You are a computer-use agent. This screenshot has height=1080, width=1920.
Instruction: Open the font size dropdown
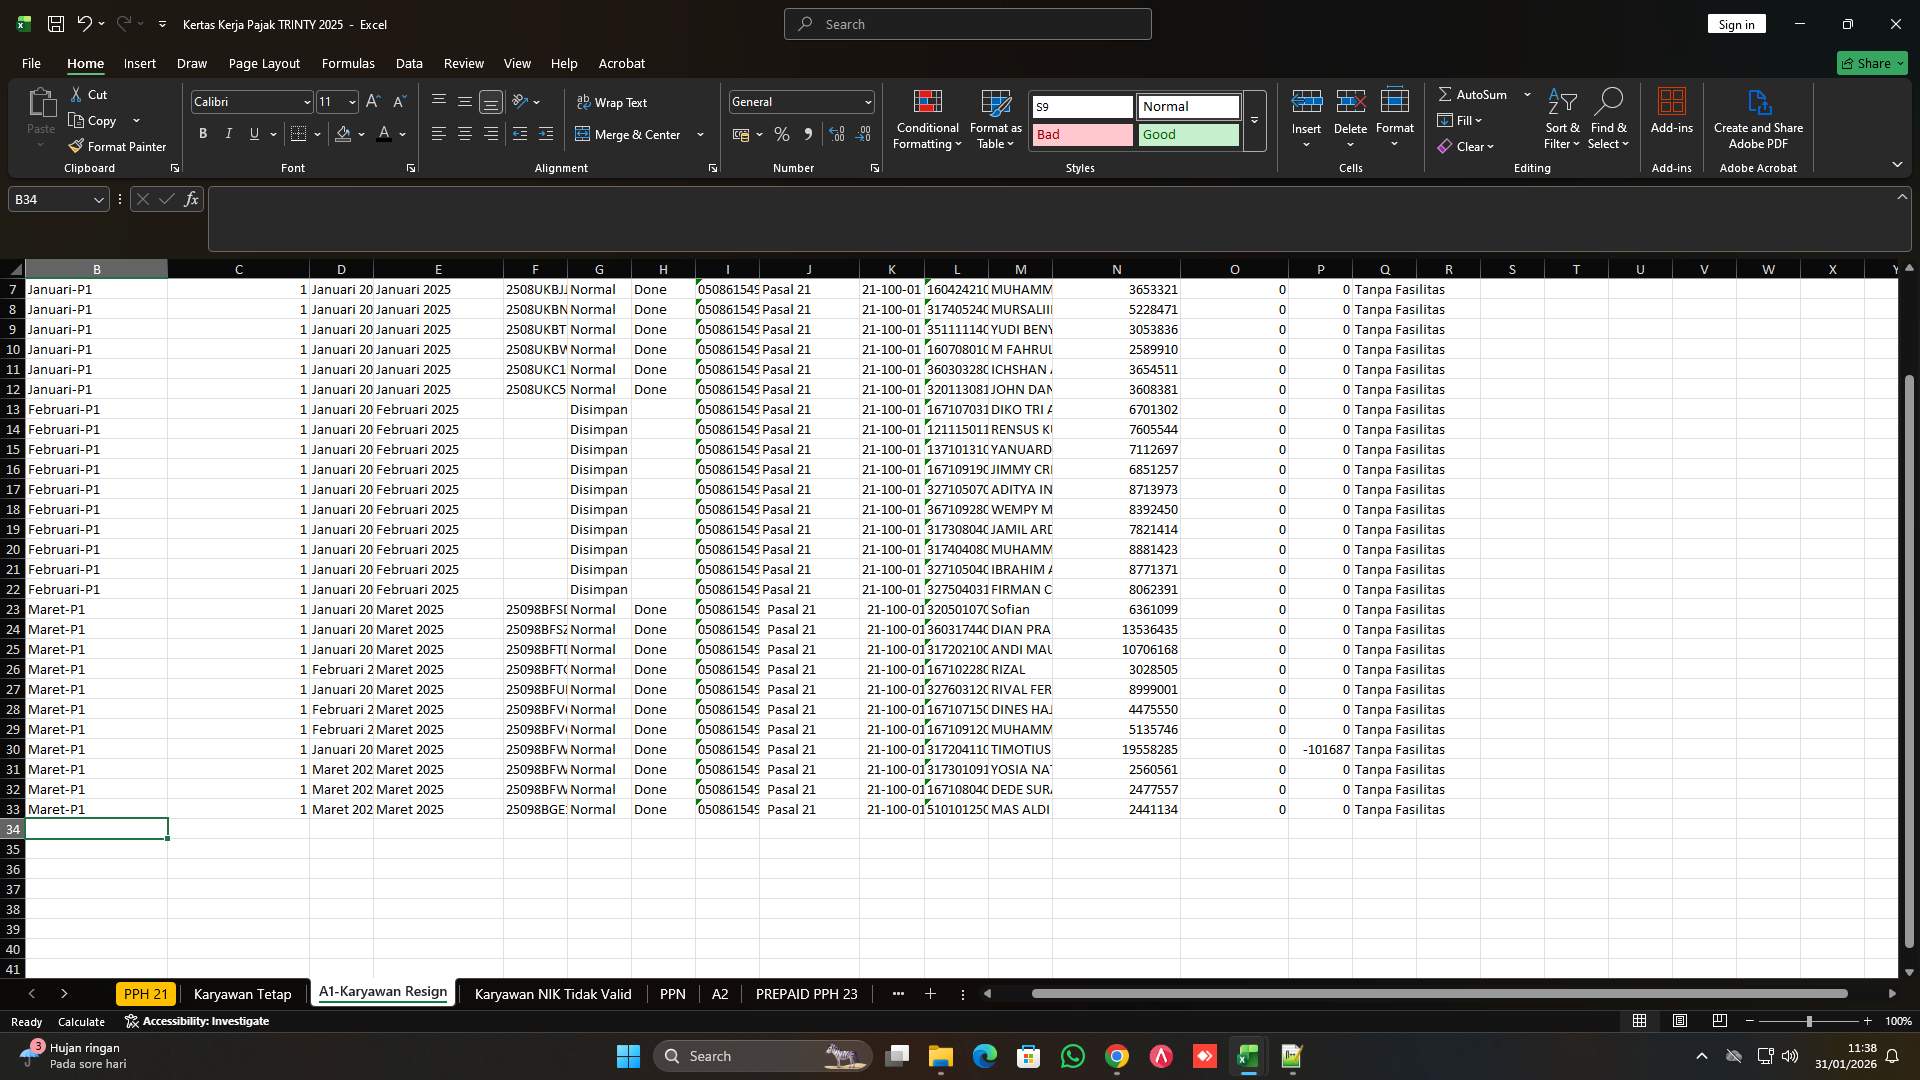coord(352,101)
